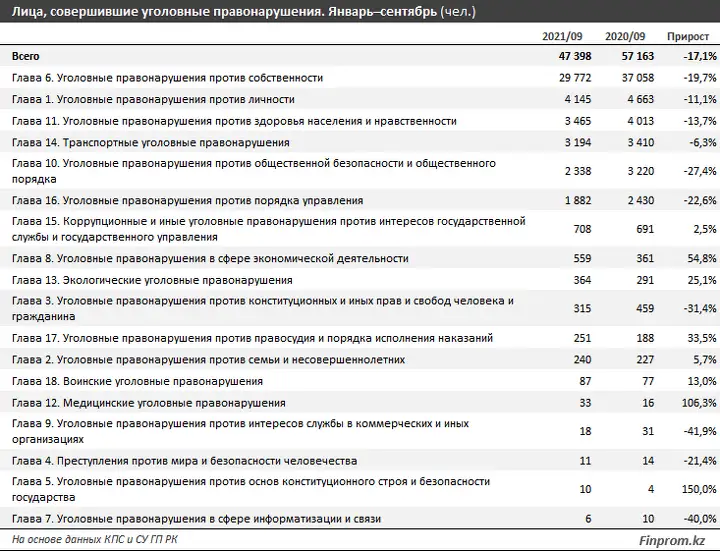Screen dimensions: 720x551
Task: Click the value 708
Action: (x=582, y=229)
